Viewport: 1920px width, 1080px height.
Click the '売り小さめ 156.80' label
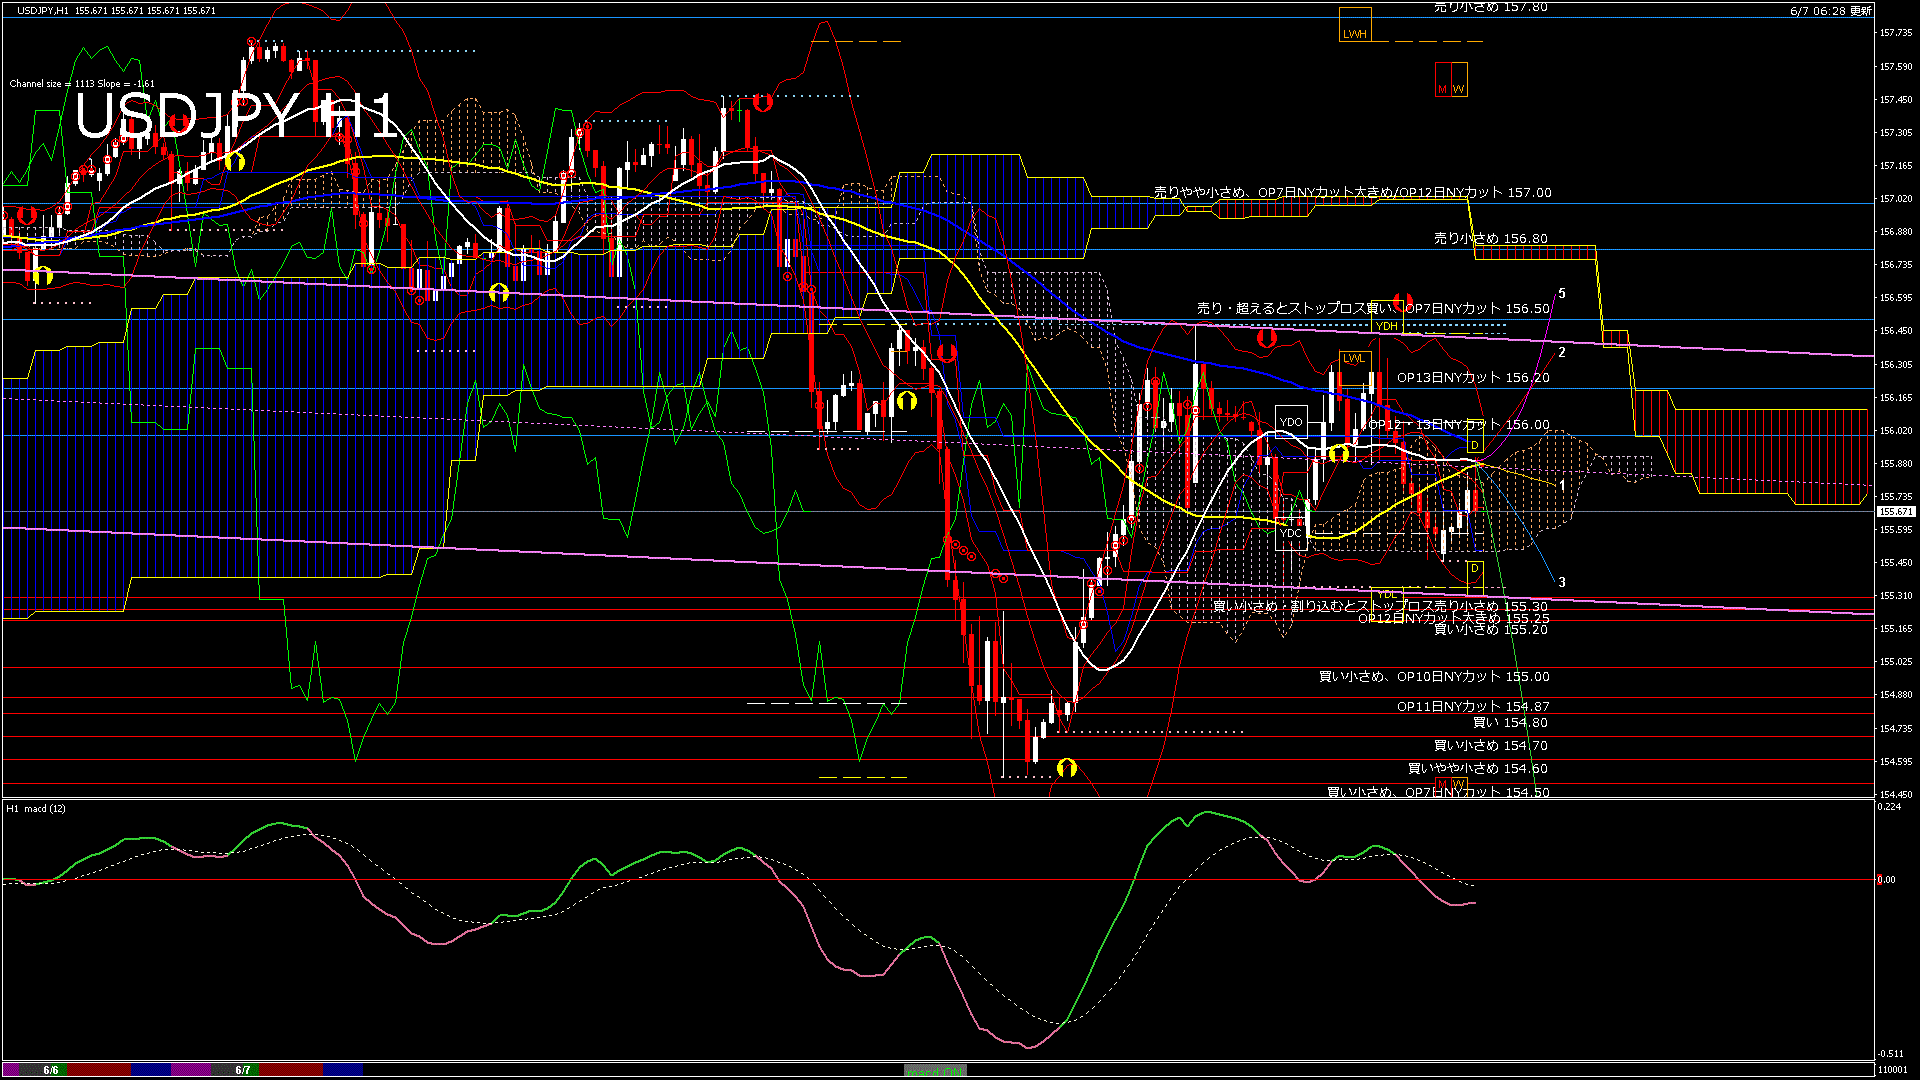coord(1491,239)
